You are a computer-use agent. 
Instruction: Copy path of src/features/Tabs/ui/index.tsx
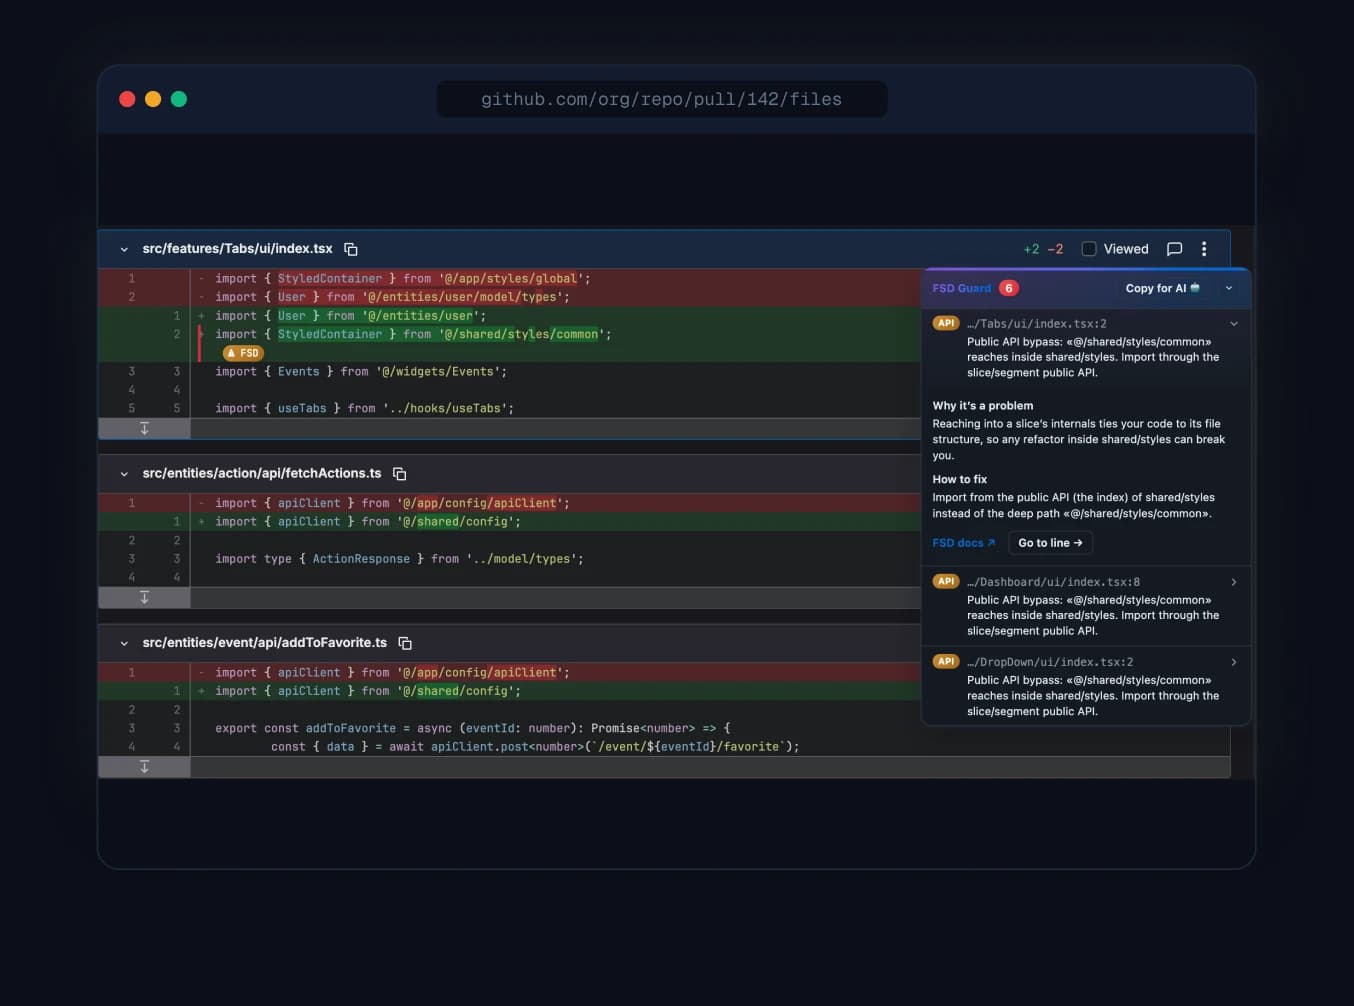351,249
